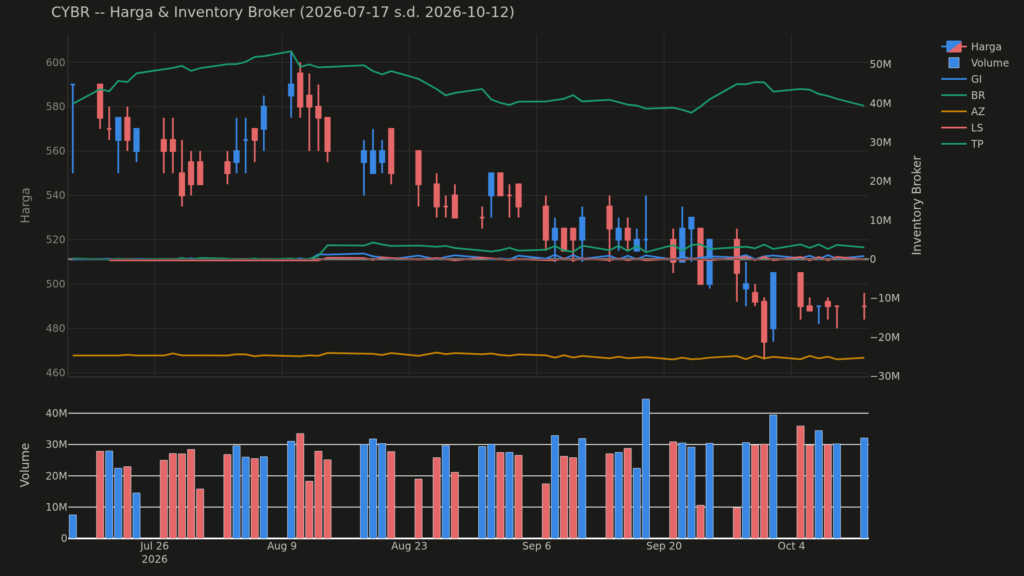Toggle the TP legend entry
This screenshot has height=576, width=1024.
[x=962, y=144]
